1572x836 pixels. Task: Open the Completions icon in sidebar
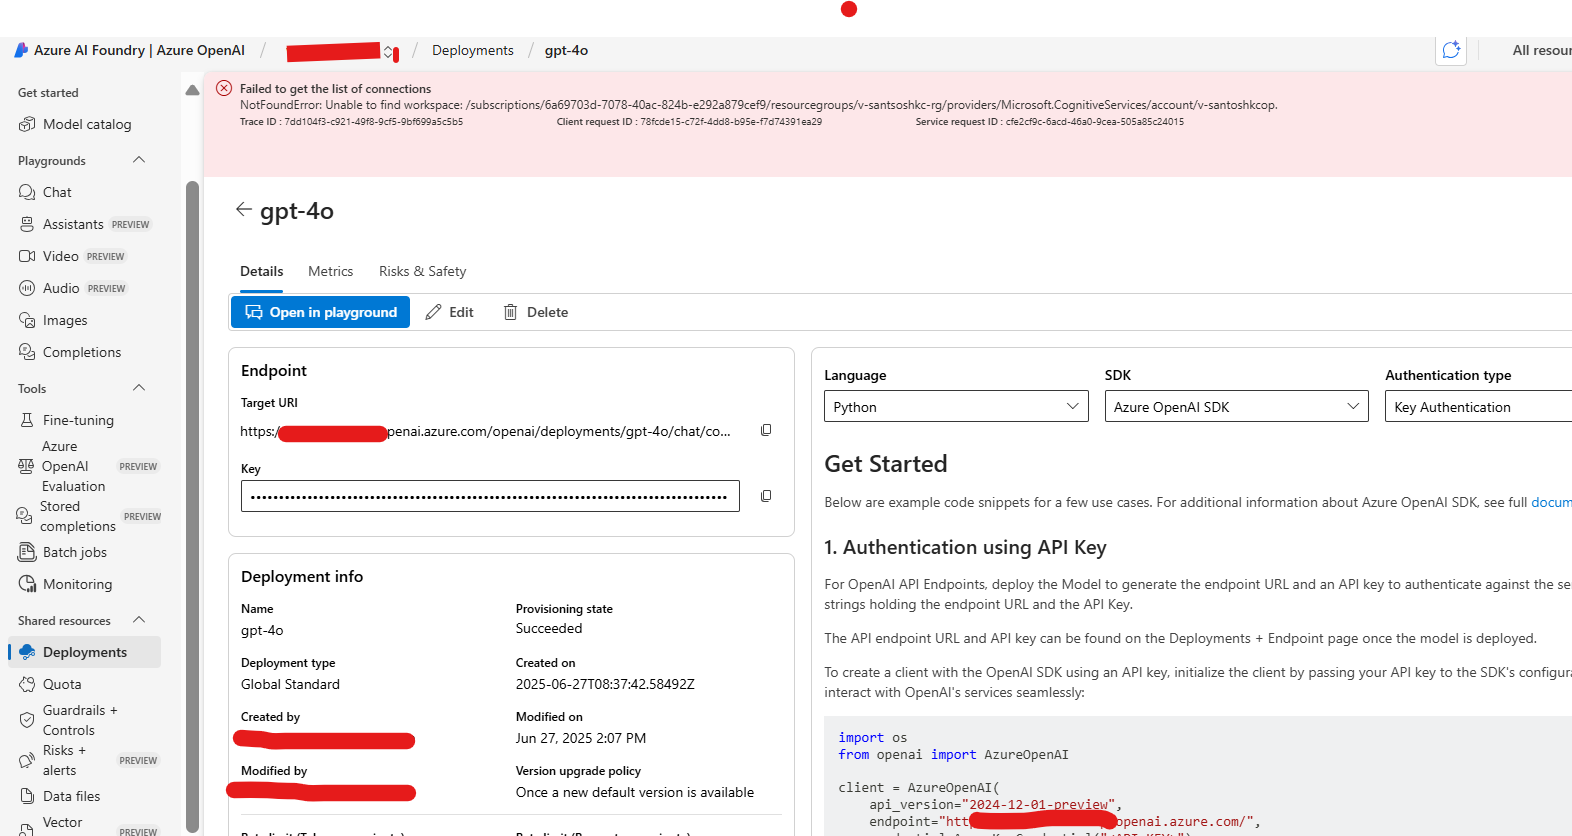click(27, 352)
